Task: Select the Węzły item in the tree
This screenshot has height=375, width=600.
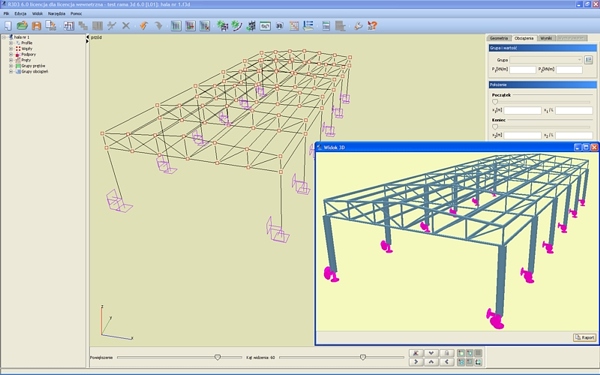Action: tap(27, 49)
